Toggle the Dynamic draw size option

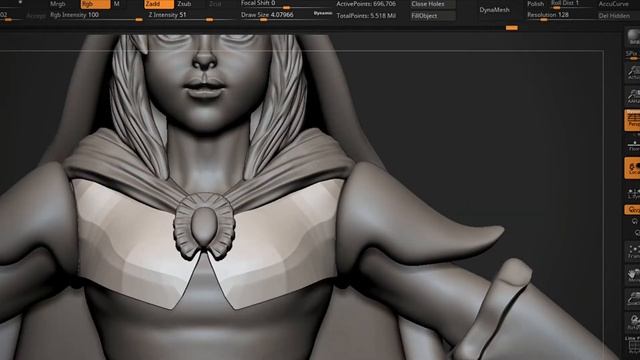322,13
